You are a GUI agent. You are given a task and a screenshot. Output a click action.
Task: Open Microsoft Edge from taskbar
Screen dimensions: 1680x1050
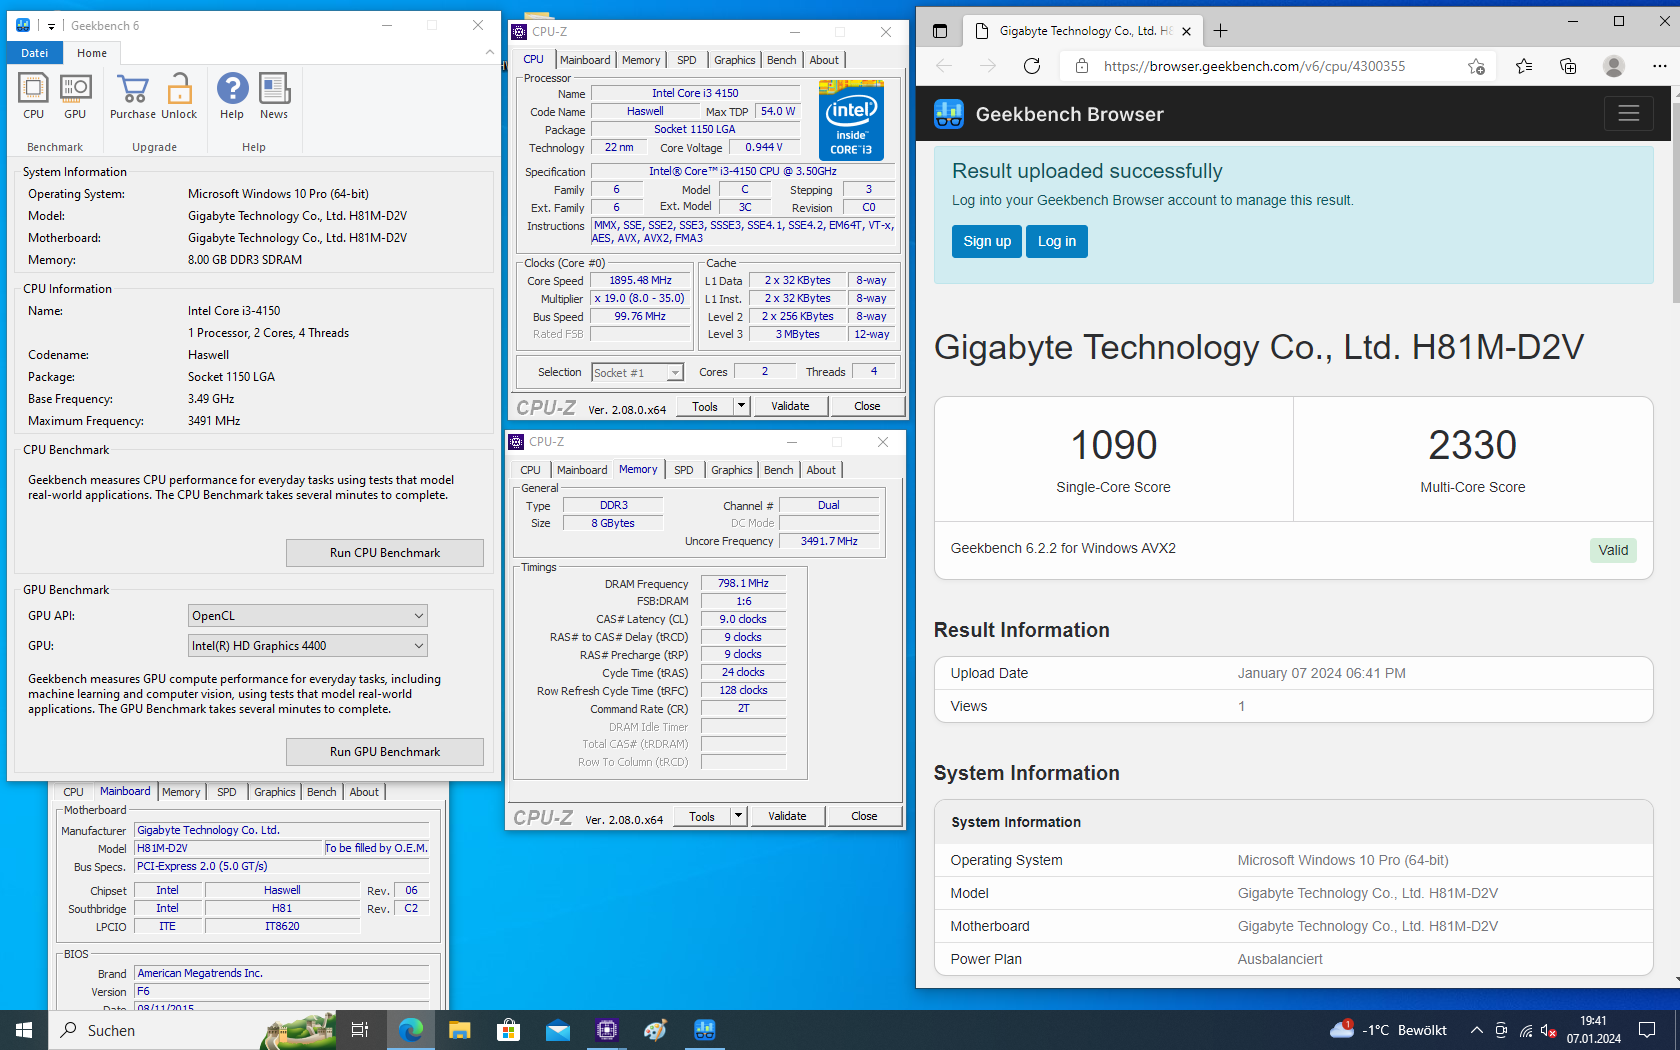410,1030
